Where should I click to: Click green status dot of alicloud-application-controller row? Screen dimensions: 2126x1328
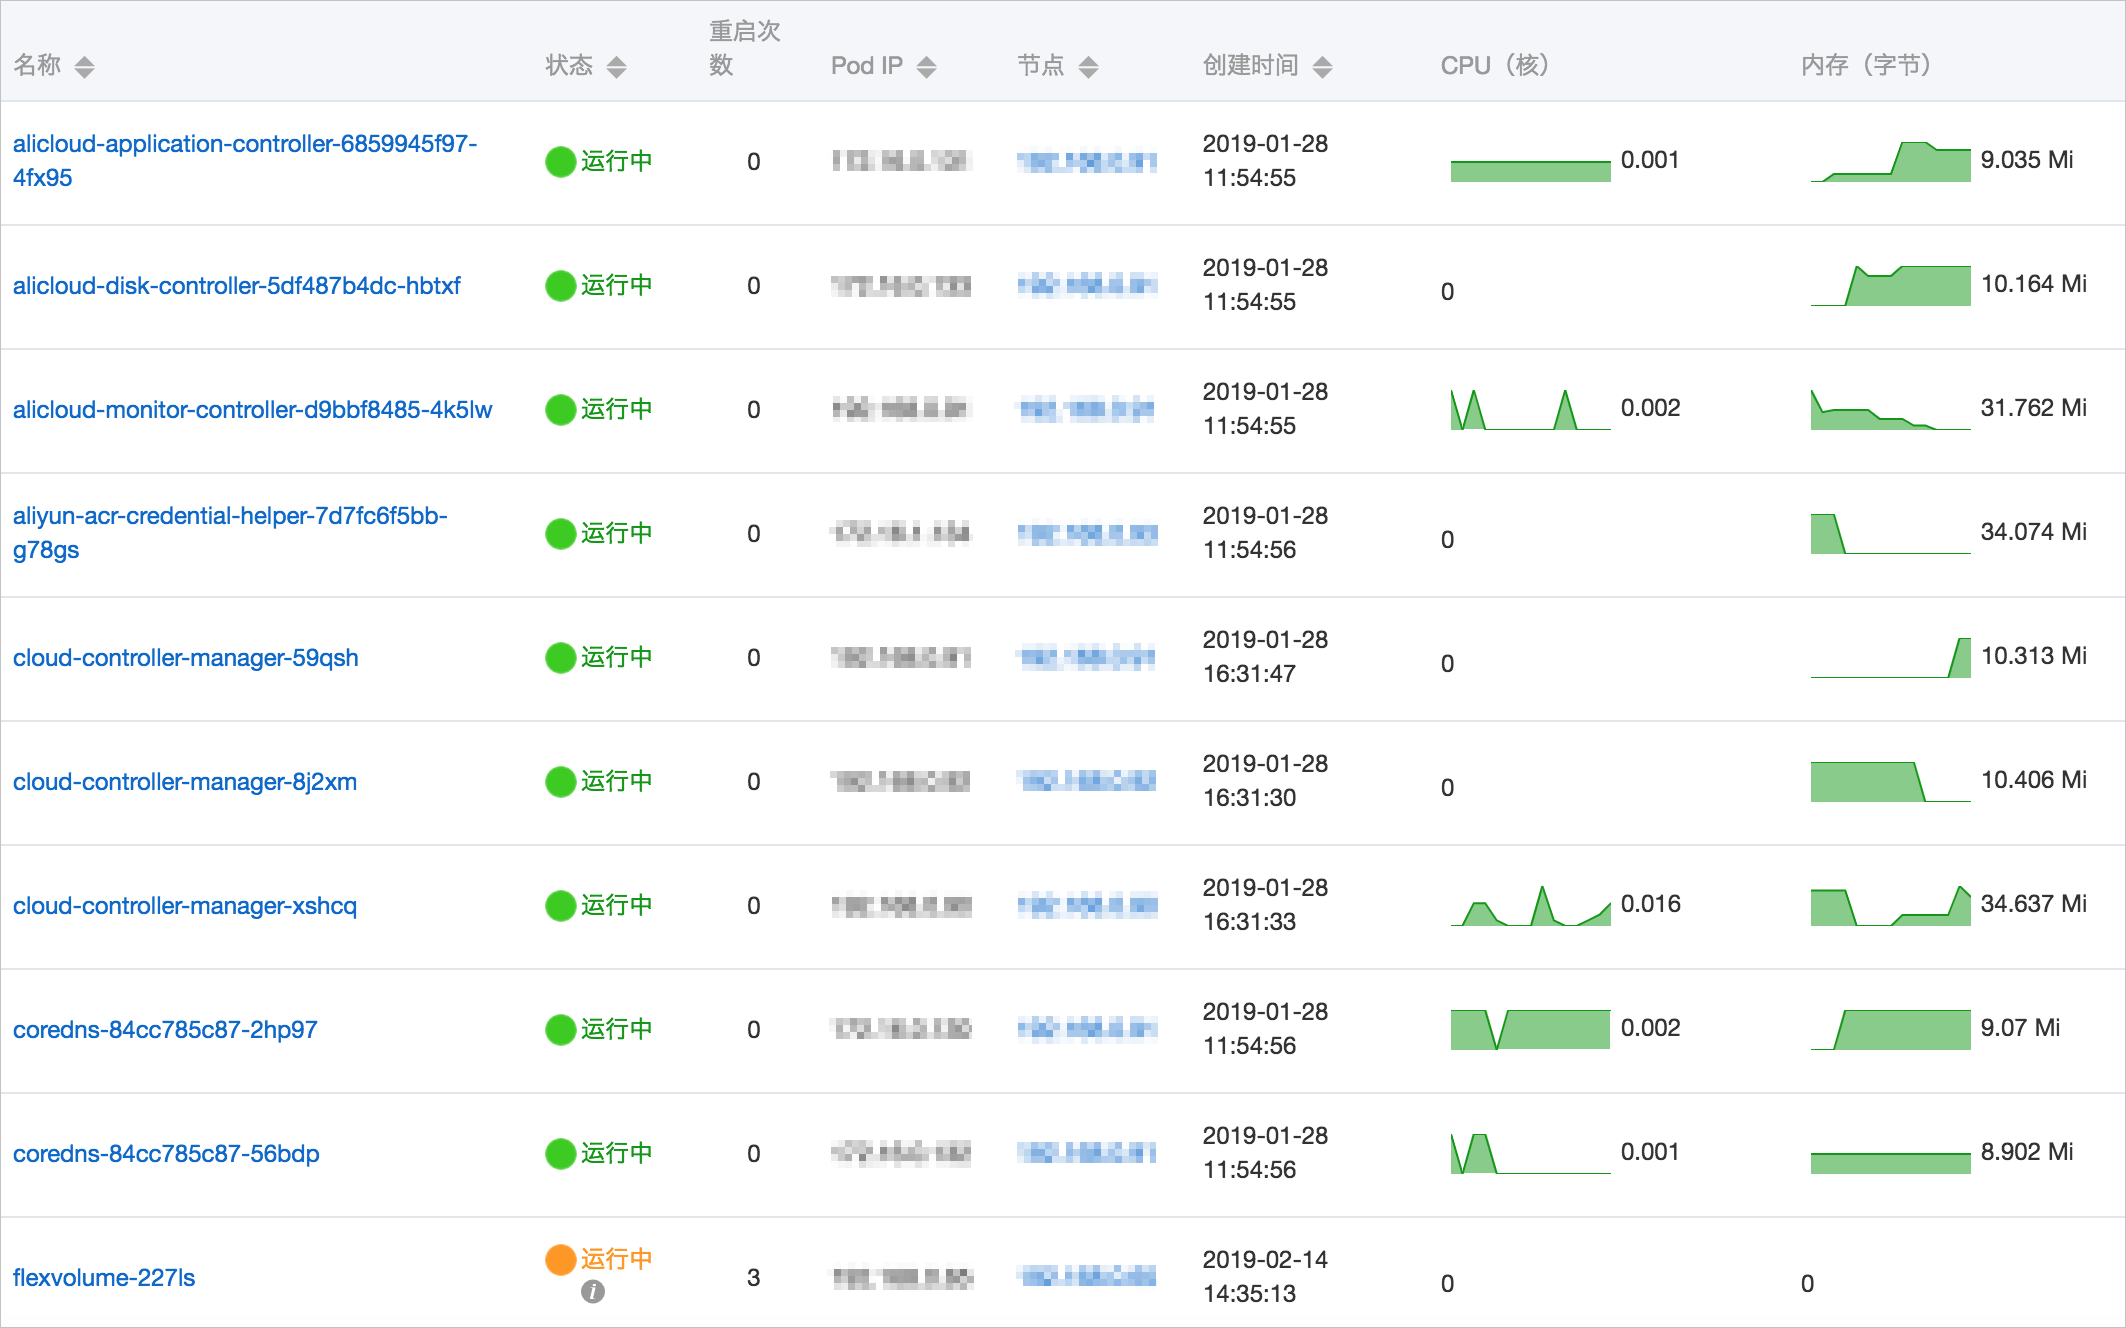pos(560,161)
